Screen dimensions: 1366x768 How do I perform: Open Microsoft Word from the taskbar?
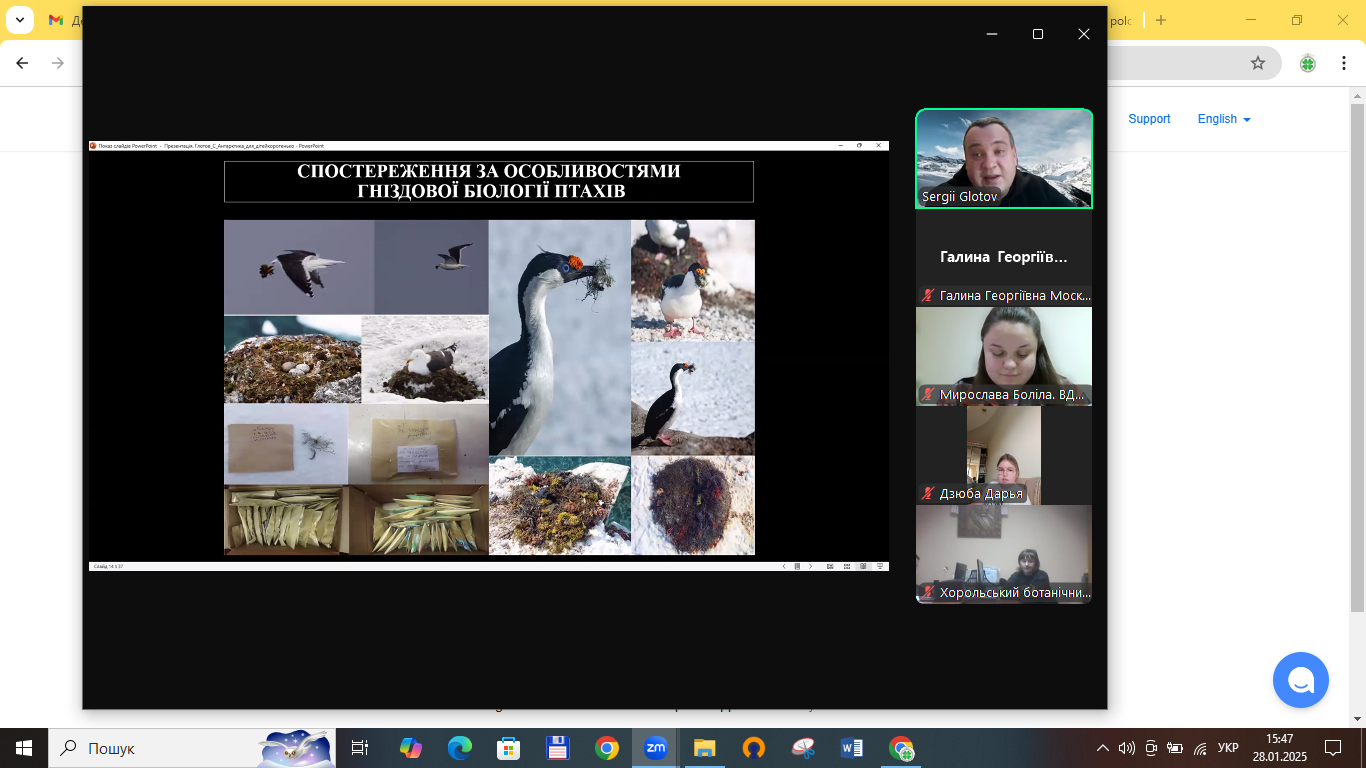click(852, 748)
